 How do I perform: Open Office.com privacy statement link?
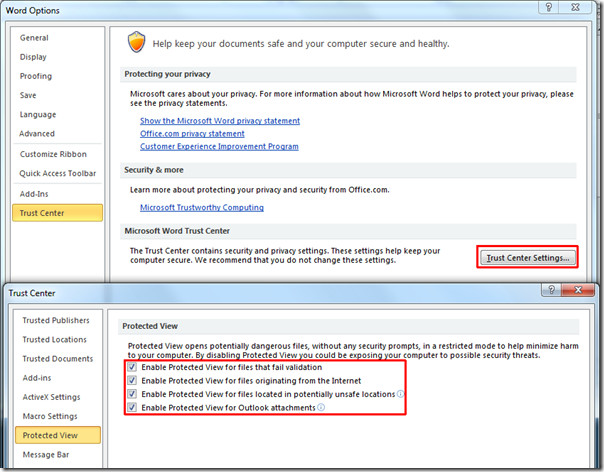click(192, 134)
